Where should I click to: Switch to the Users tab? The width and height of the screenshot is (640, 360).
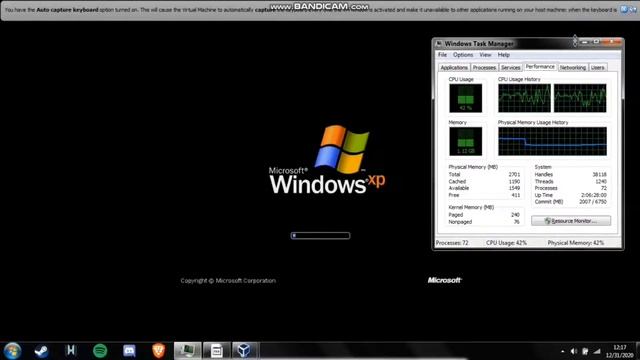click(x=598, y=67)
